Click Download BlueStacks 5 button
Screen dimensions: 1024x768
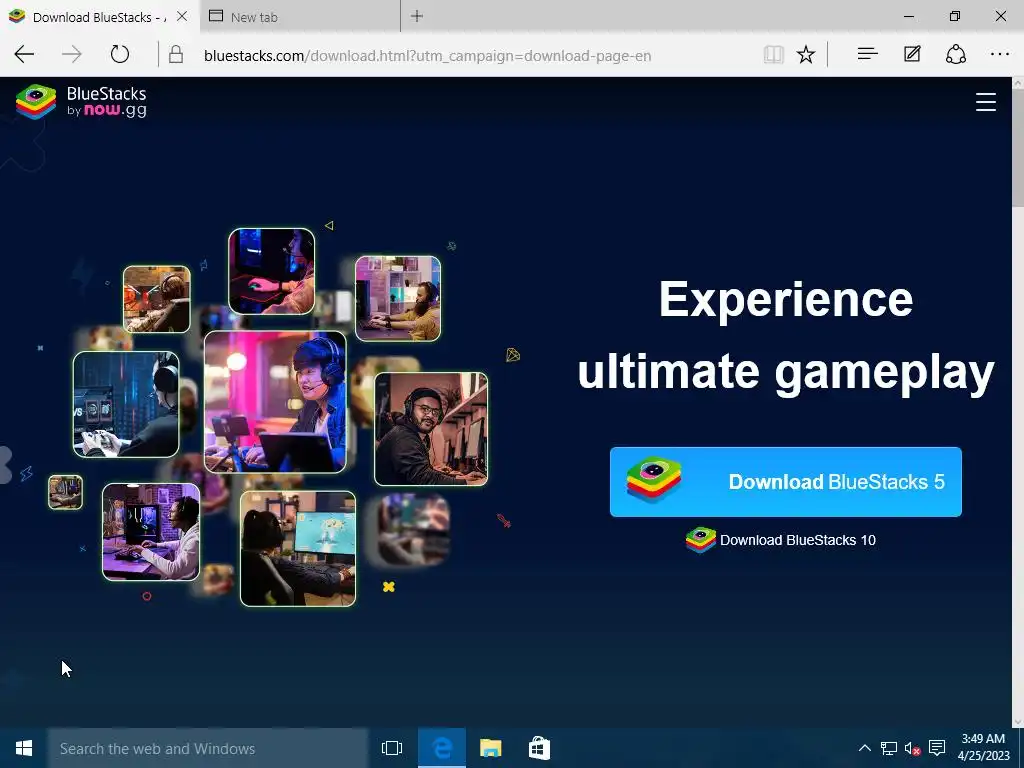click(x=786, y=482)
